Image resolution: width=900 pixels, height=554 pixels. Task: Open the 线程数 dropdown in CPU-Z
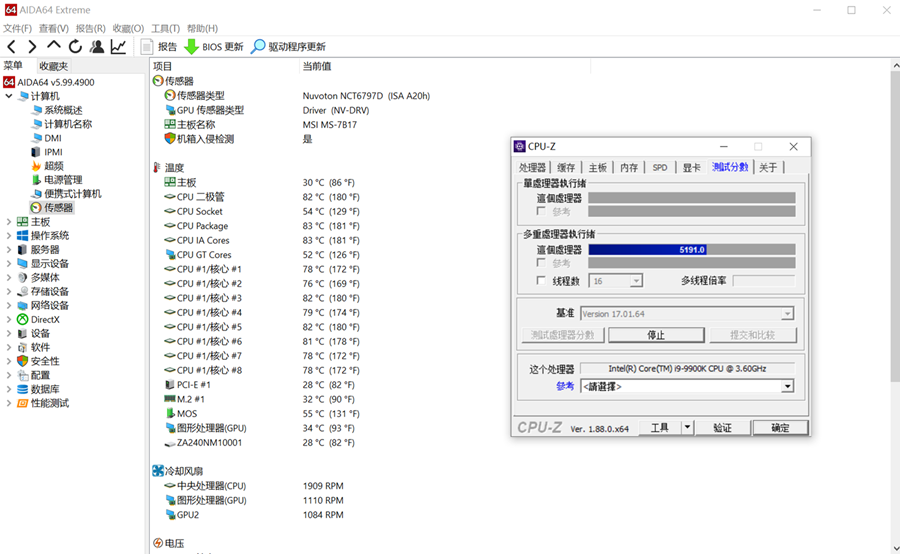click(x=636, y=281)
